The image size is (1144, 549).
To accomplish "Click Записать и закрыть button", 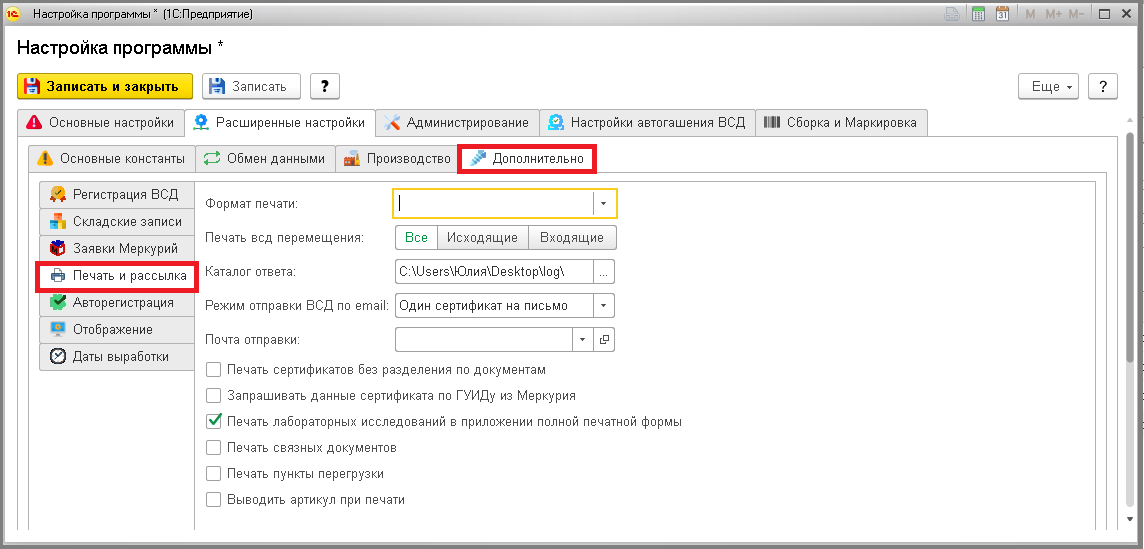I will pos(105,86).
